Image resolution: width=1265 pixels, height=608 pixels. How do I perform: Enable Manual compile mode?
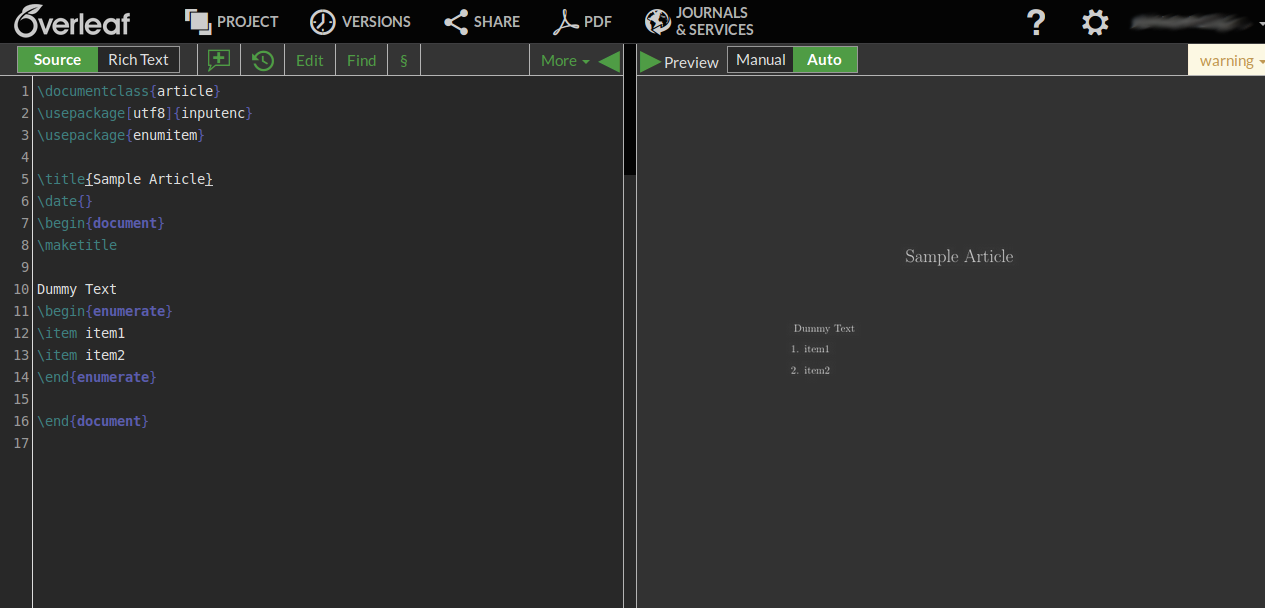[760, 59]
